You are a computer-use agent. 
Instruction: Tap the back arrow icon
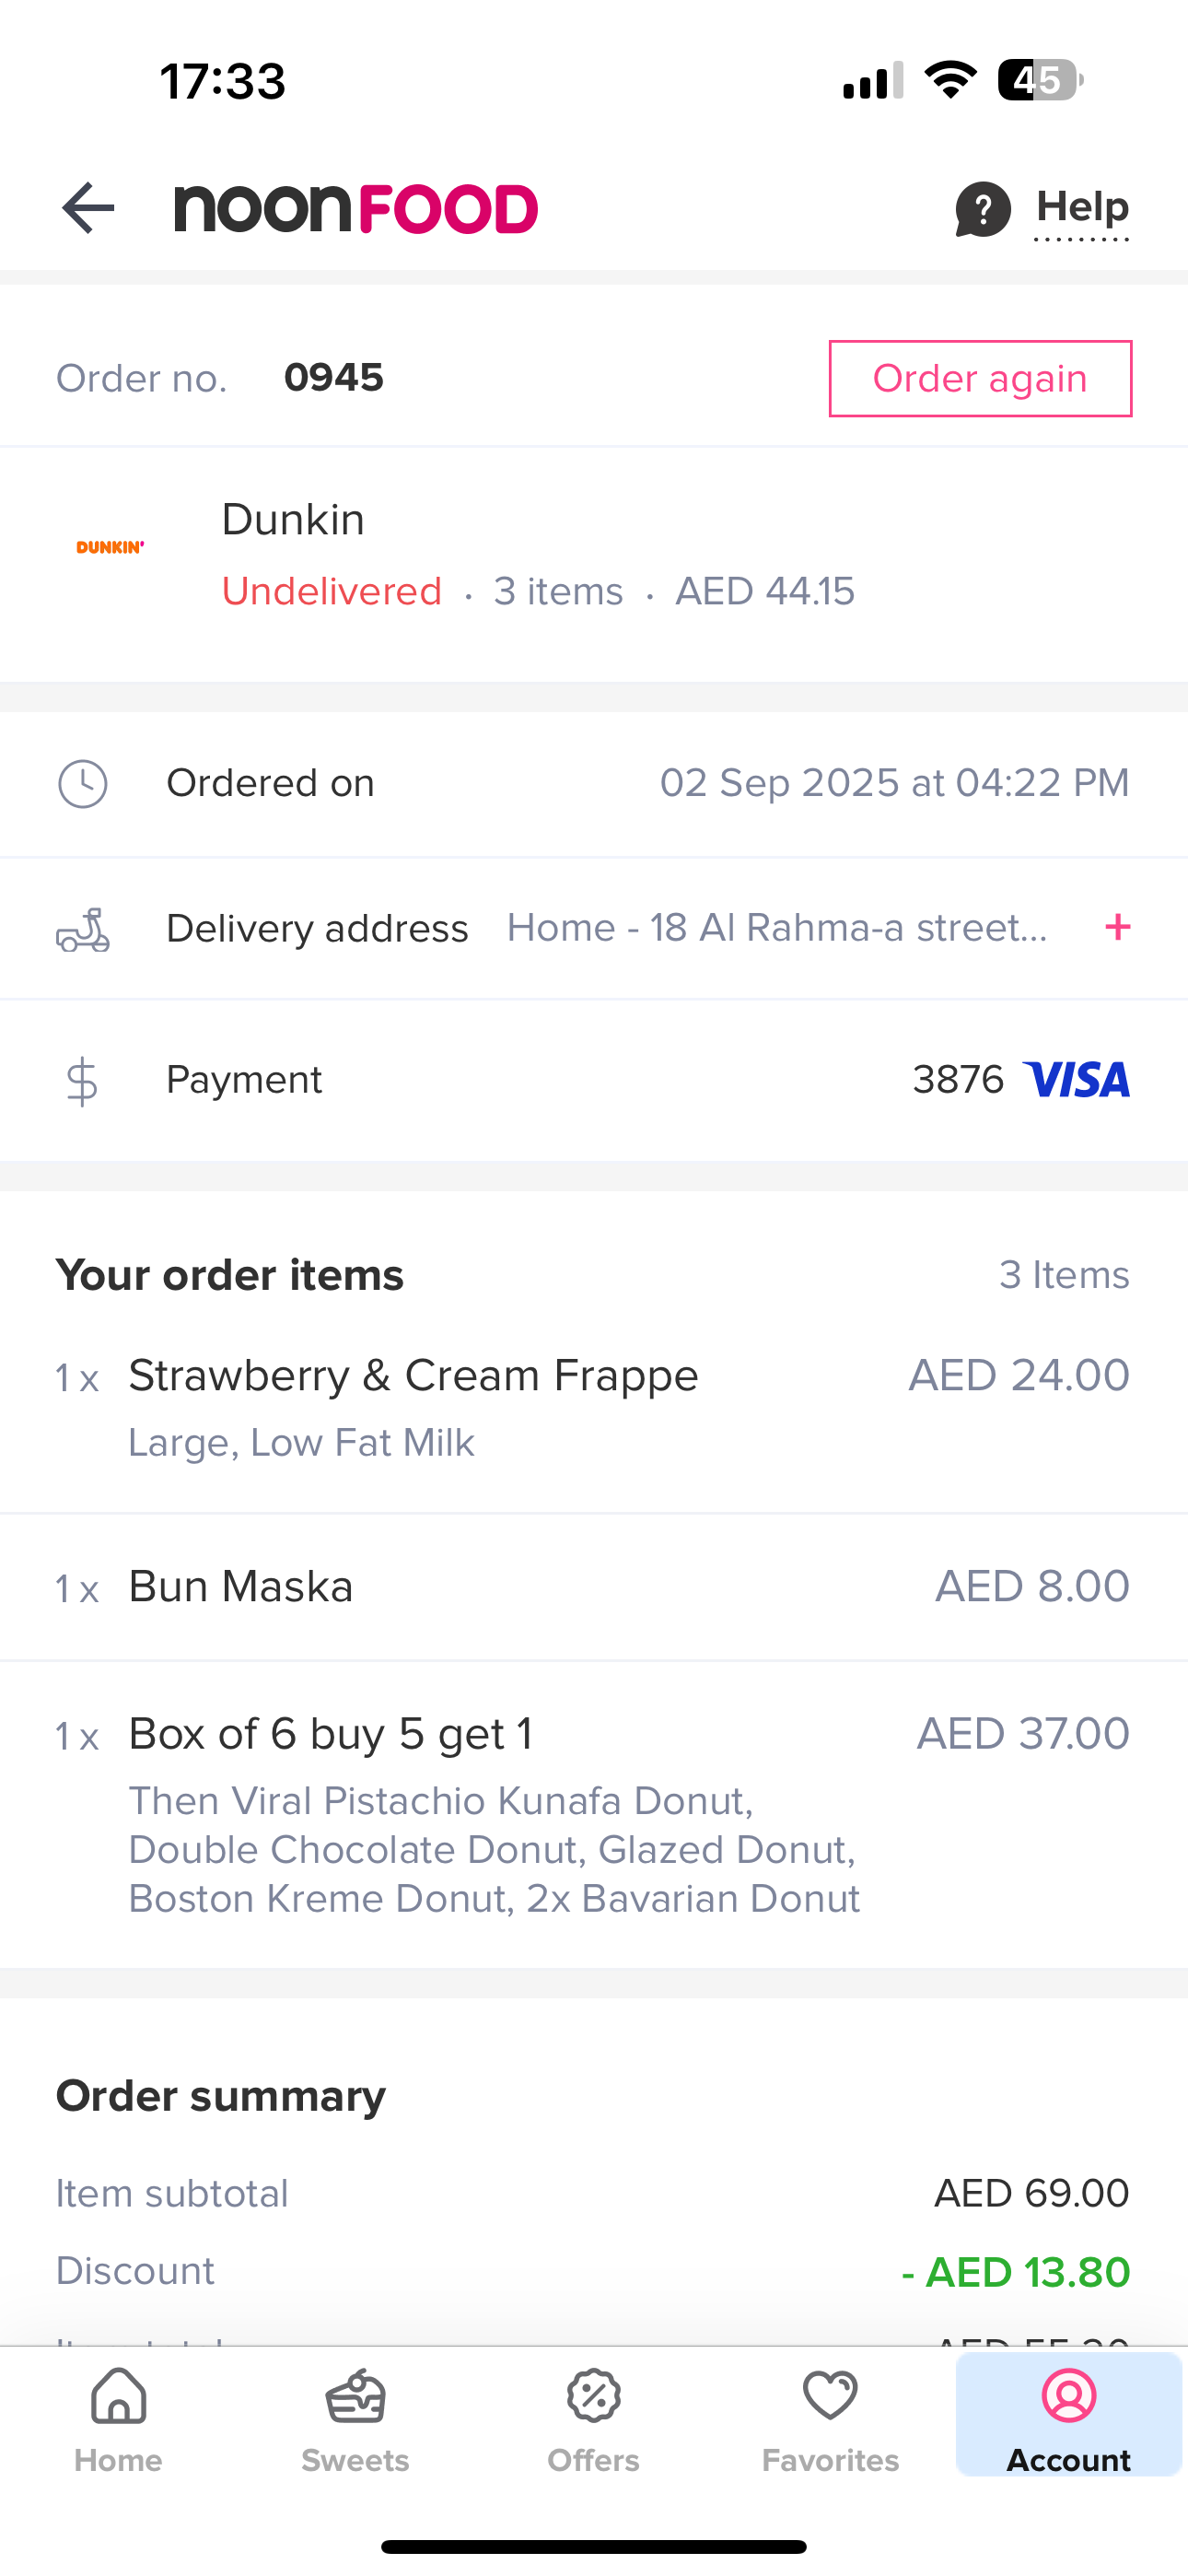pos(88,208)
